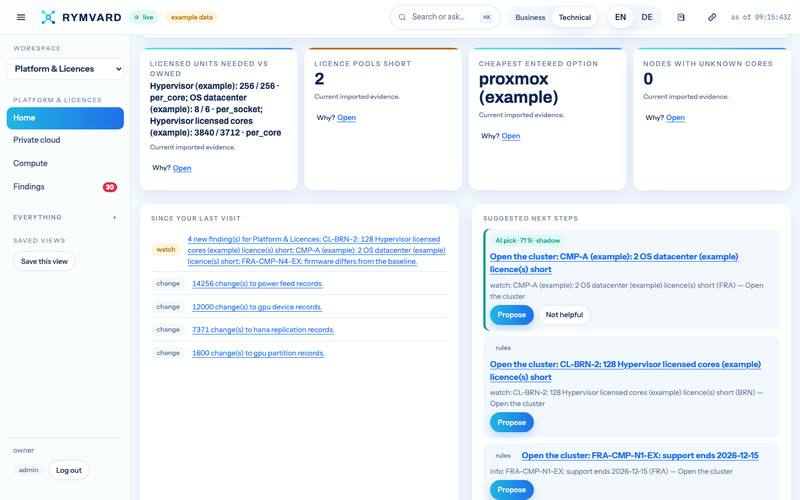Open the hamburger navigation menu
The height and width of the screenshot is (500, 800).
click(21, 17)
